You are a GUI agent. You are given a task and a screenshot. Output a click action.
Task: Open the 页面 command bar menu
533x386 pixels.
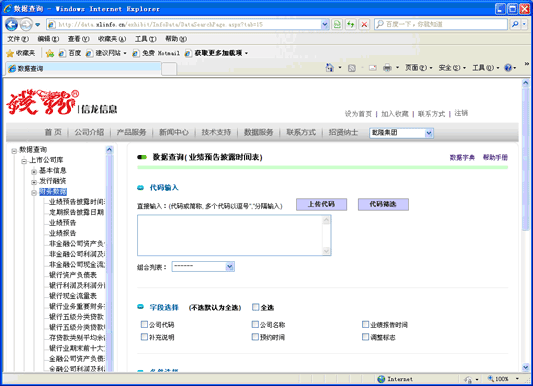point(418,68)
